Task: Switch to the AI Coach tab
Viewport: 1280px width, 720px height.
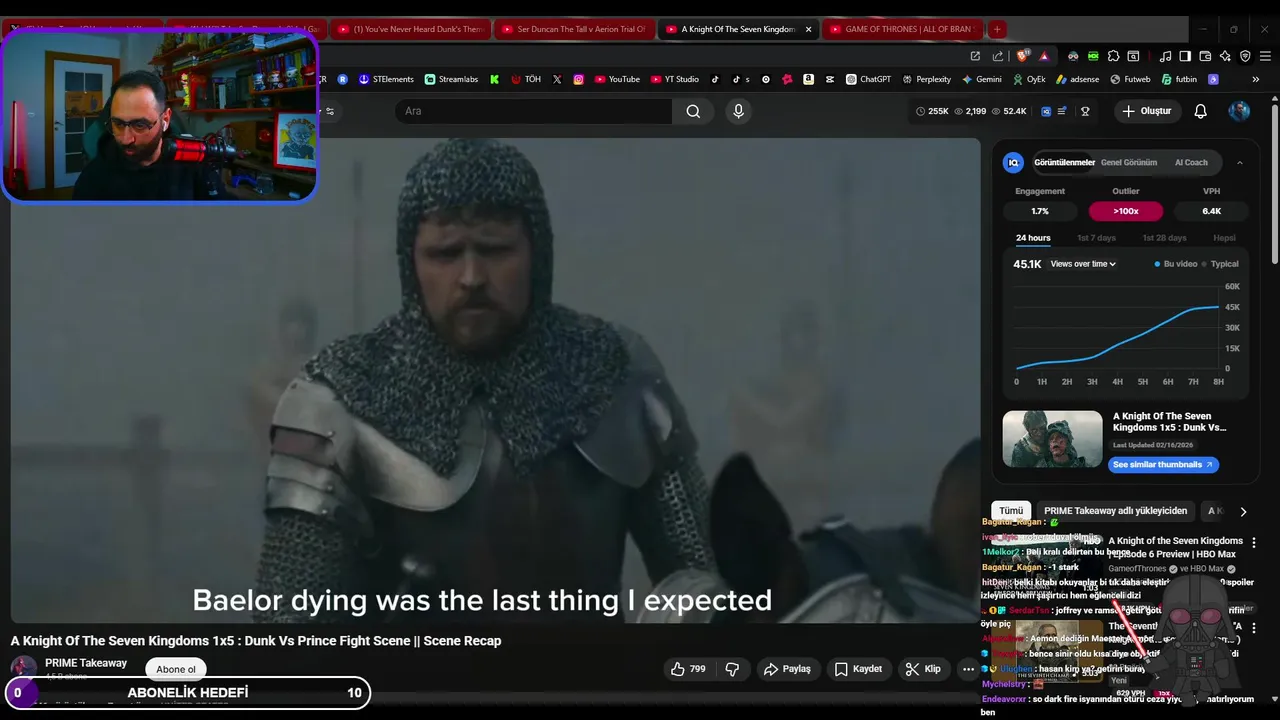Action: (x=1191, y=162)
